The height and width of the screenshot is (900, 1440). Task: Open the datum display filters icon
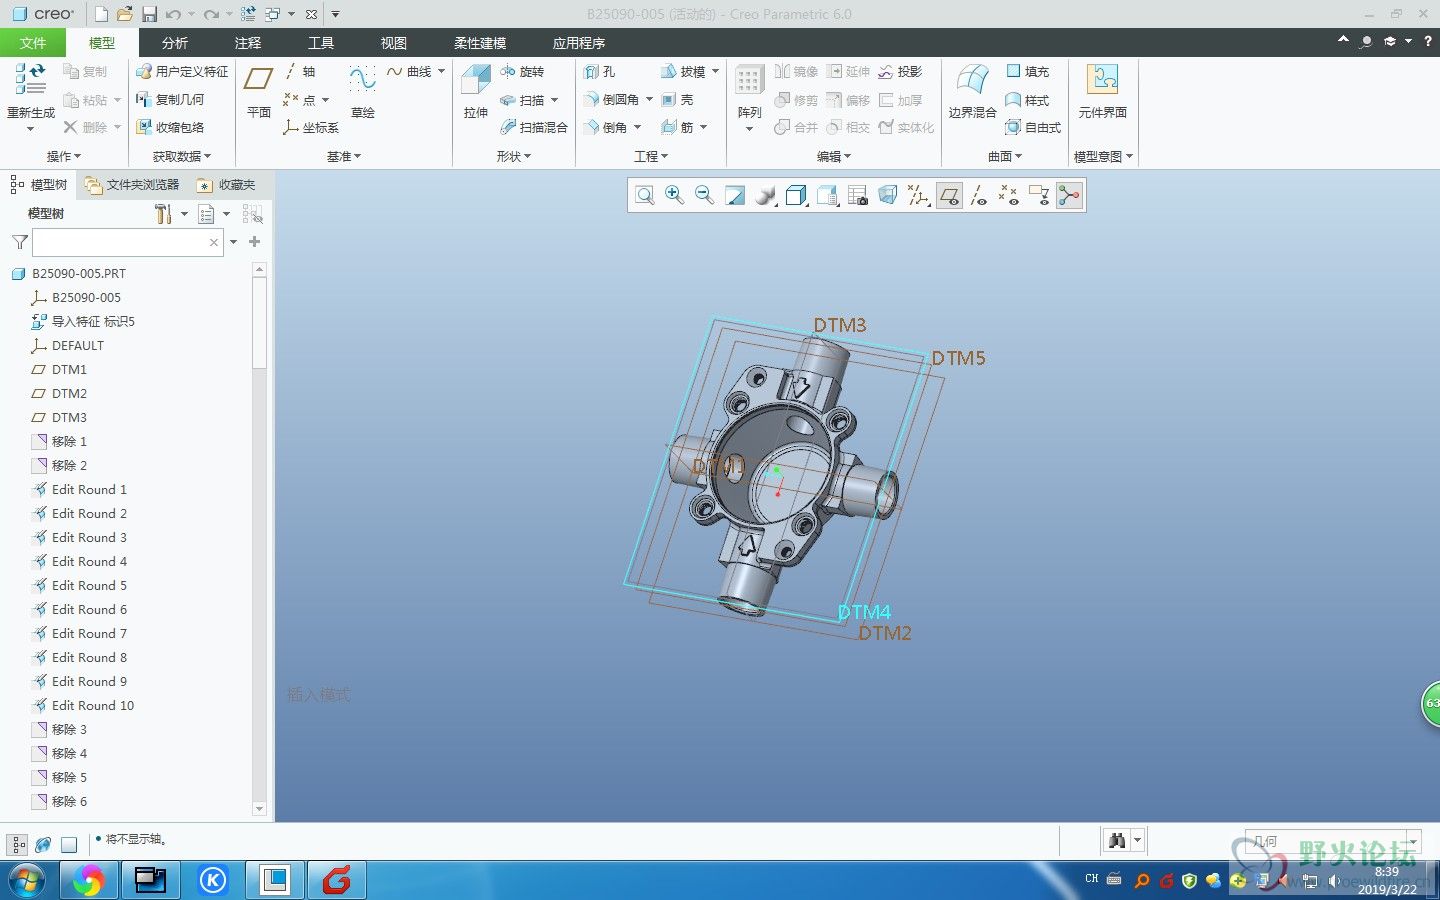(918, 196)
